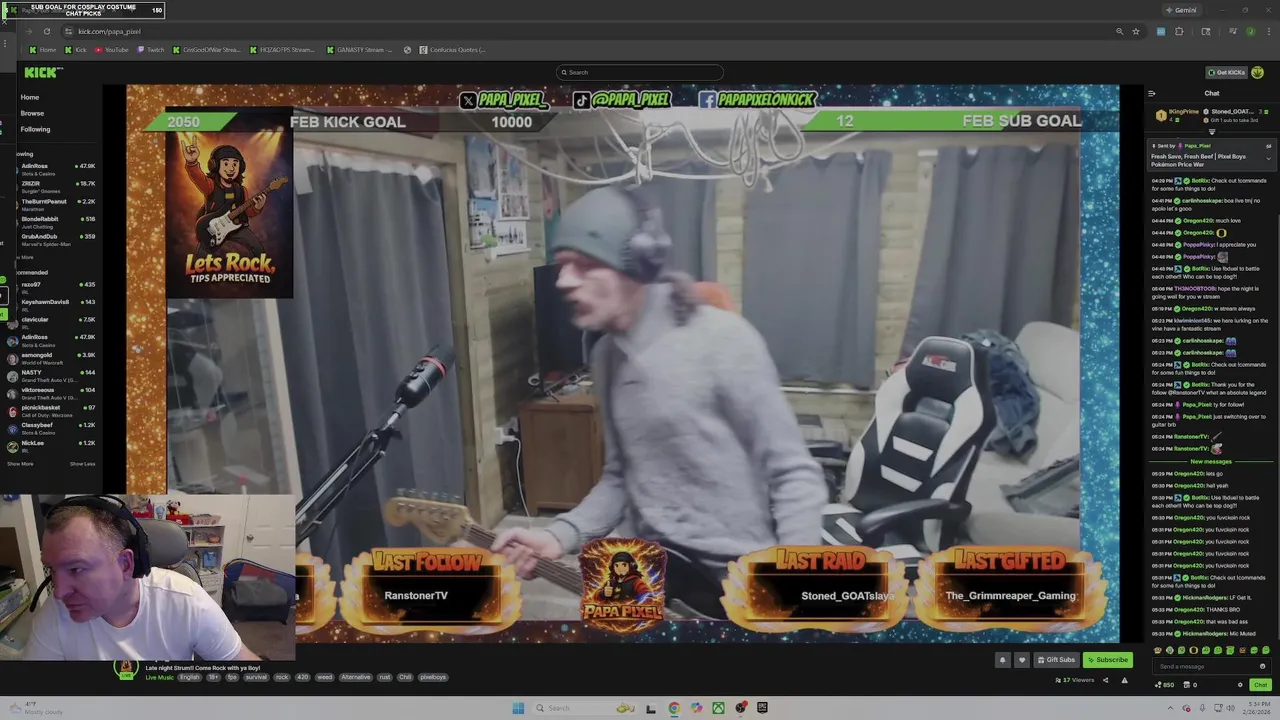
Task: Open NickLee recommended channel
Action: 50,445
